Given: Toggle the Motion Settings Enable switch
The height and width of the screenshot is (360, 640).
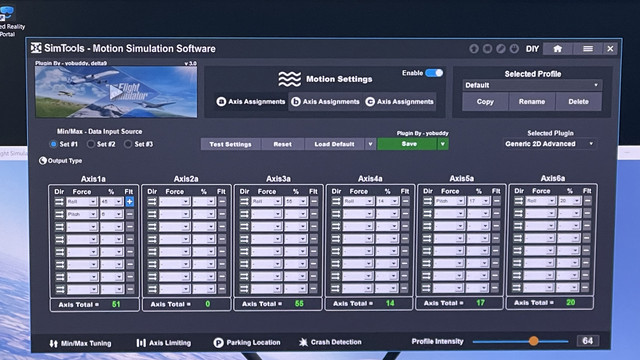Looking at the screenshot, I should coord(434,73).
